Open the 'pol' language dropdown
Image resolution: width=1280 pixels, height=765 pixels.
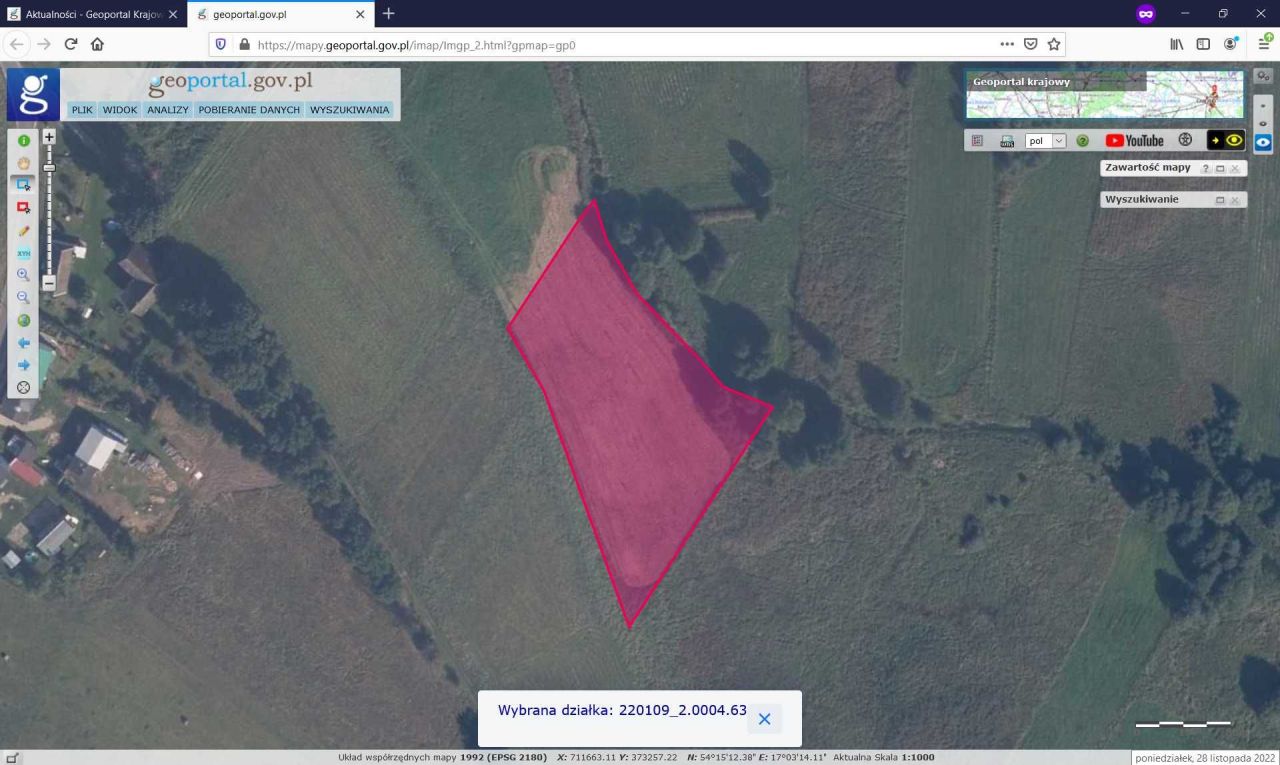click(x=1046, y=141)
